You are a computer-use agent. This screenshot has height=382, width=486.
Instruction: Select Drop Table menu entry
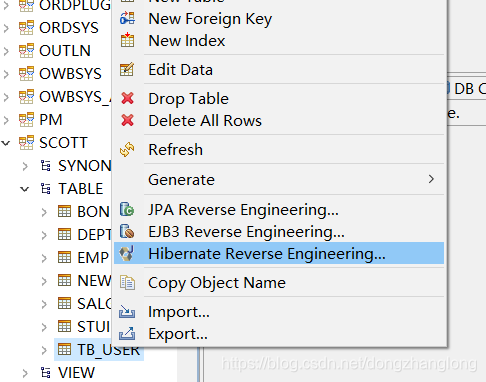click(x=279, y=99)
